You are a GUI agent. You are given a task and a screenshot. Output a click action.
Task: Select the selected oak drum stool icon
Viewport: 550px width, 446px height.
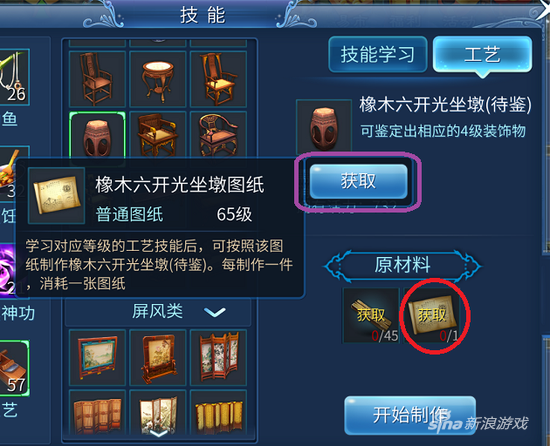click(x=97, y=136)
